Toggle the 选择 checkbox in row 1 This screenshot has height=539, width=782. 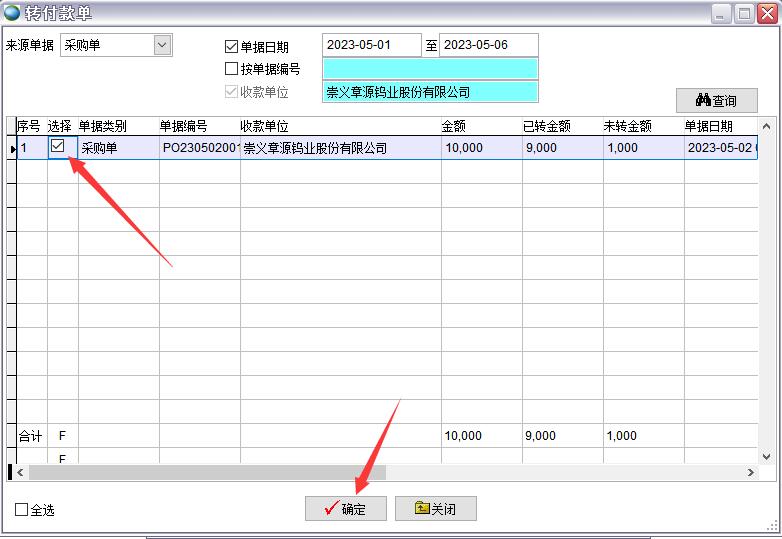[x=58, y=146]
